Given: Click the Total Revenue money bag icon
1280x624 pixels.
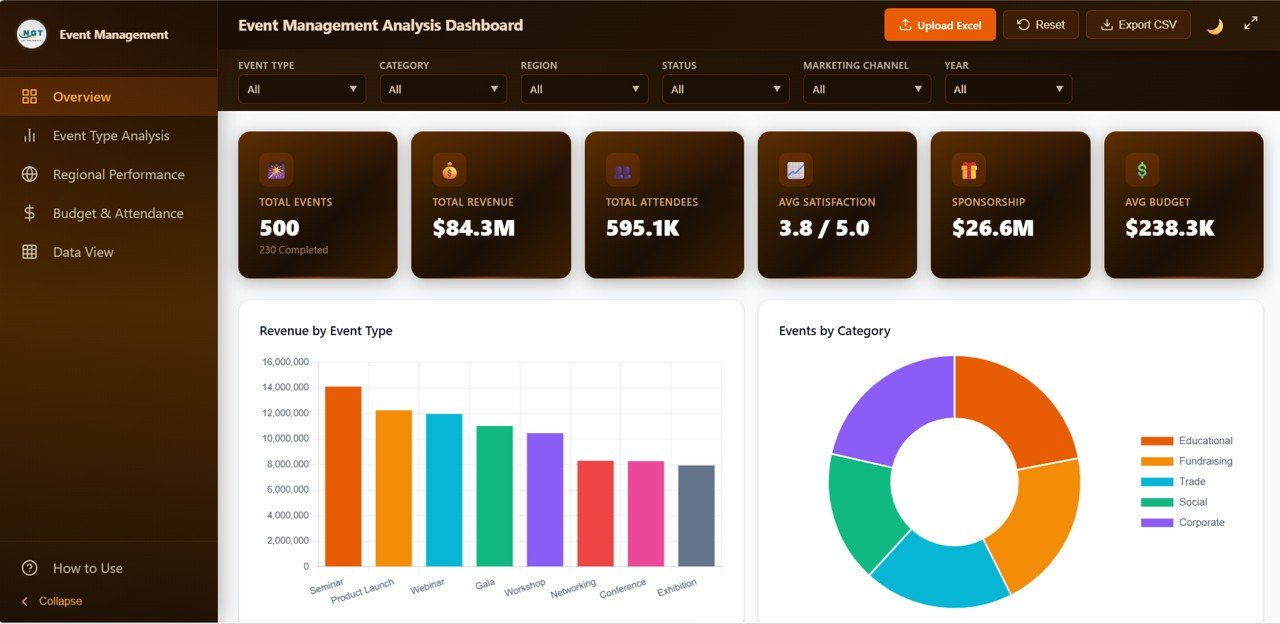Looking at the screenshot, I should pyautogui.click(x=447, y=169).
